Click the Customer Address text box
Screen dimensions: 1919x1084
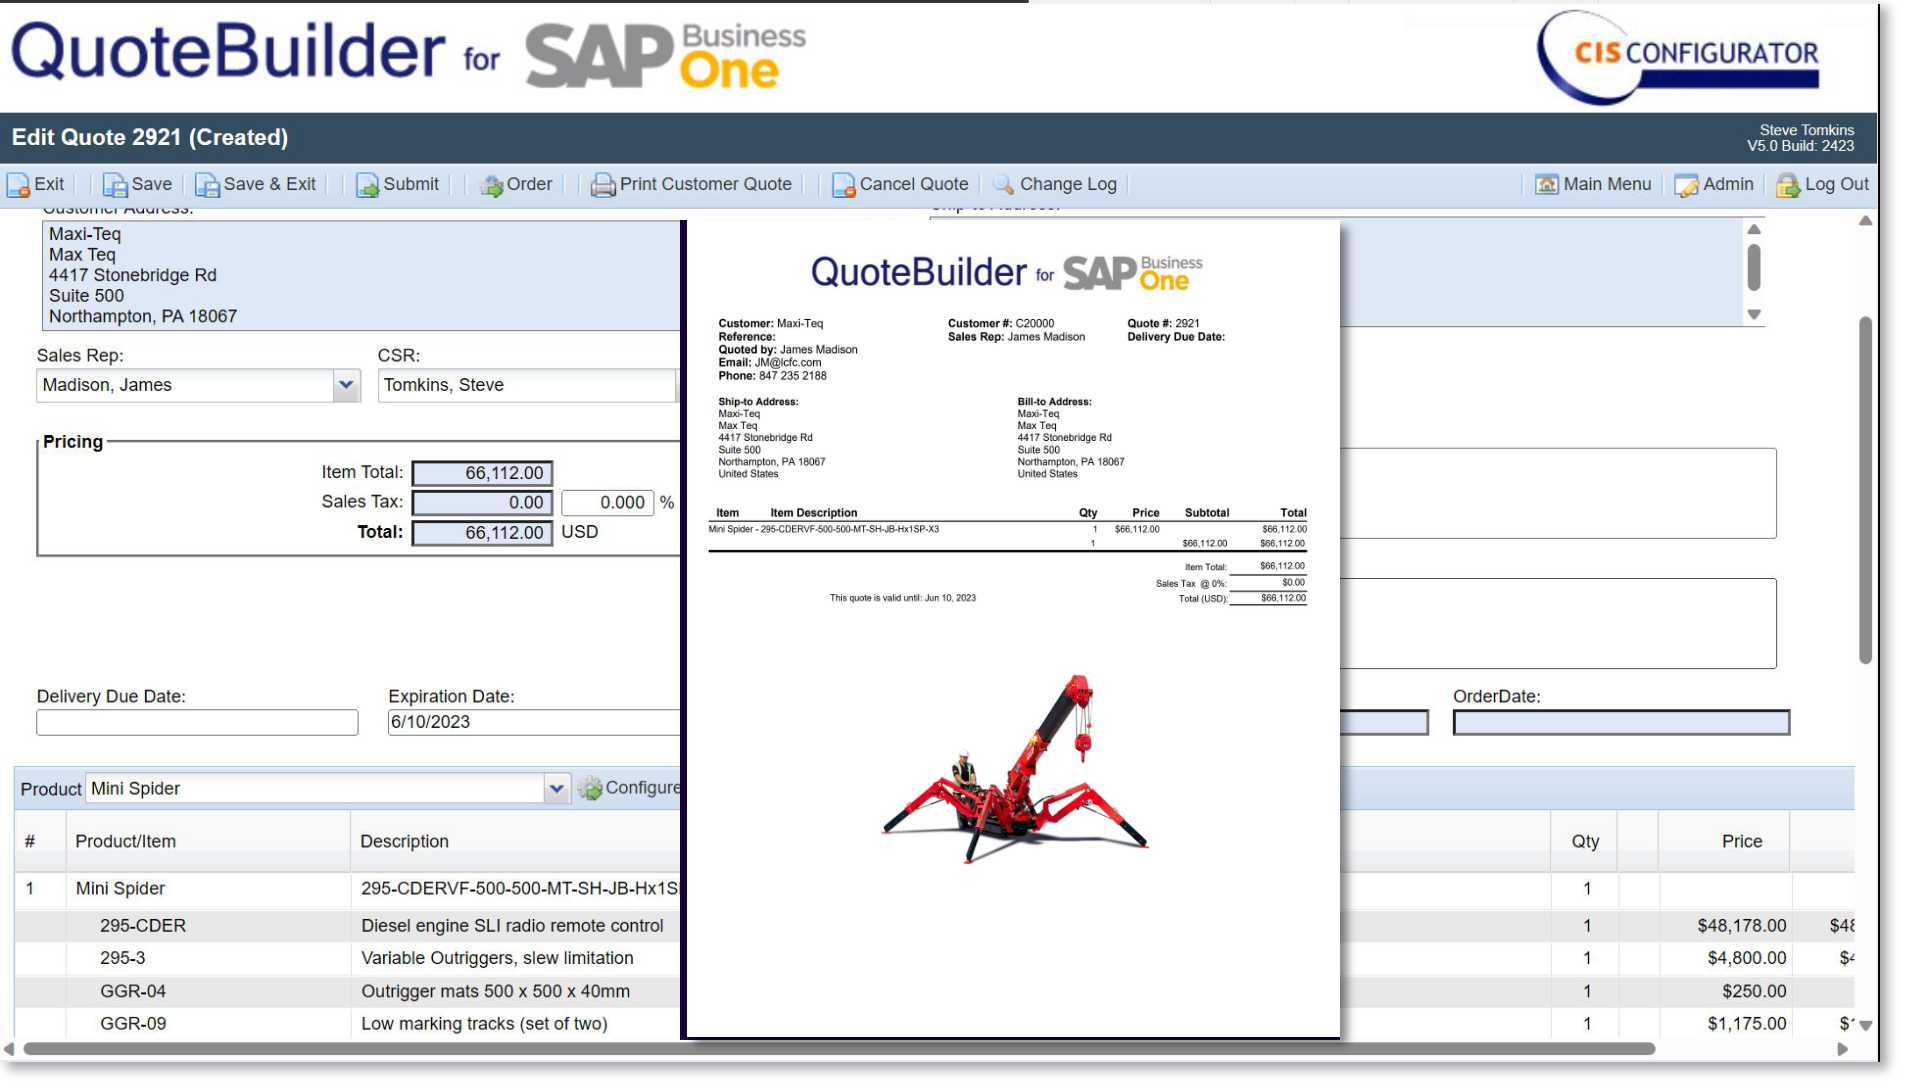[x=361, y=275]
